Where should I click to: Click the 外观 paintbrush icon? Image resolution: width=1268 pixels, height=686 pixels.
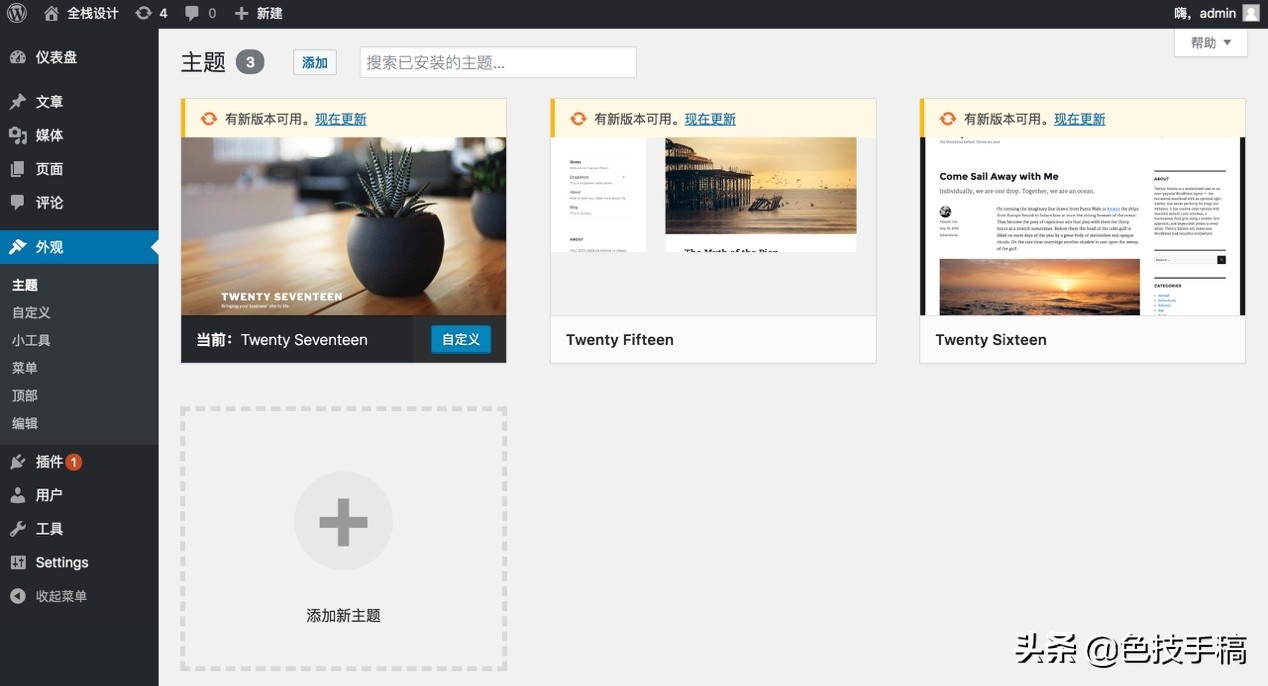click(18, 247)
